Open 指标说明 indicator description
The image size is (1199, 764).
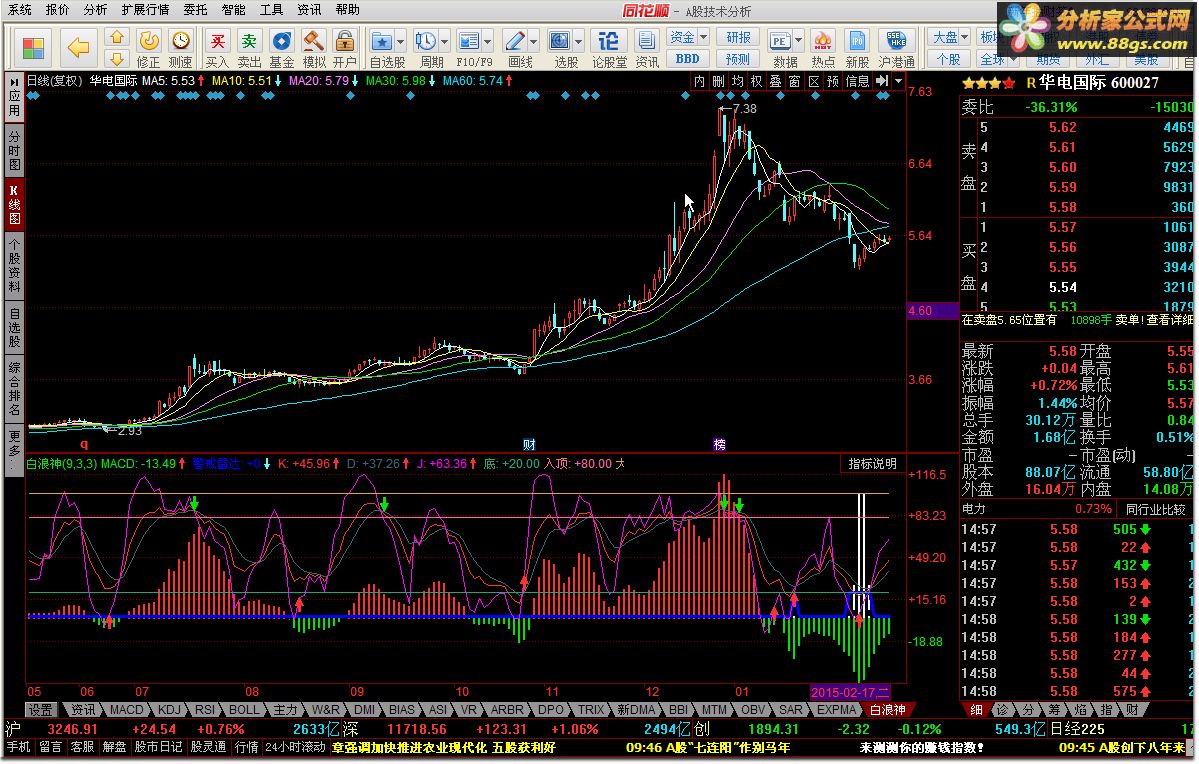point(872,464)
